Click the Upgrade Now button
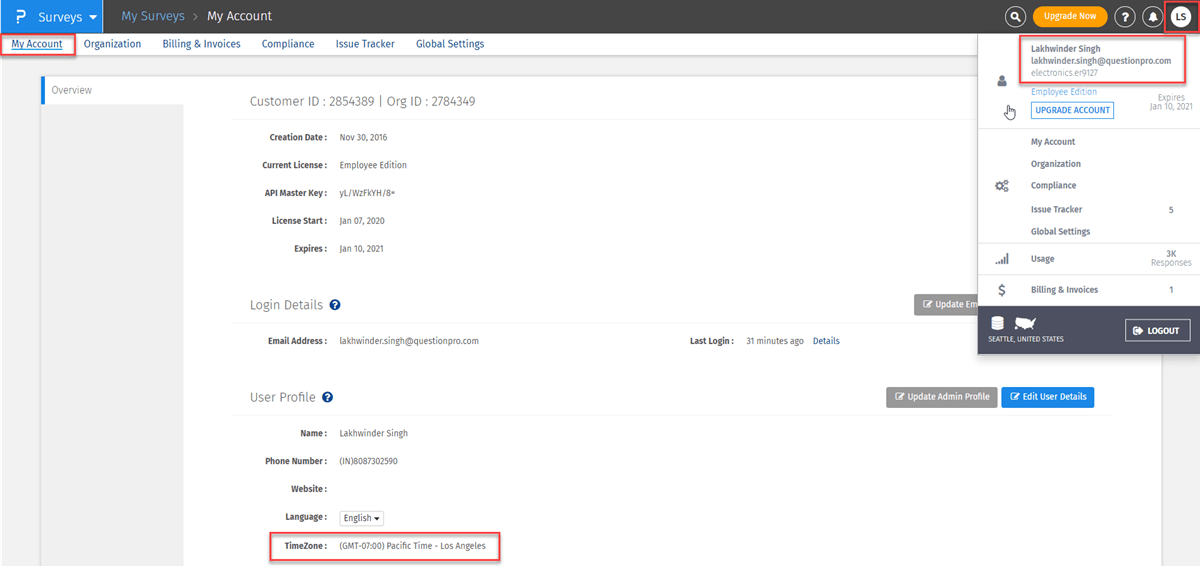The width and height of the screenshot is (1200, 566). (x=1069, y=17)
